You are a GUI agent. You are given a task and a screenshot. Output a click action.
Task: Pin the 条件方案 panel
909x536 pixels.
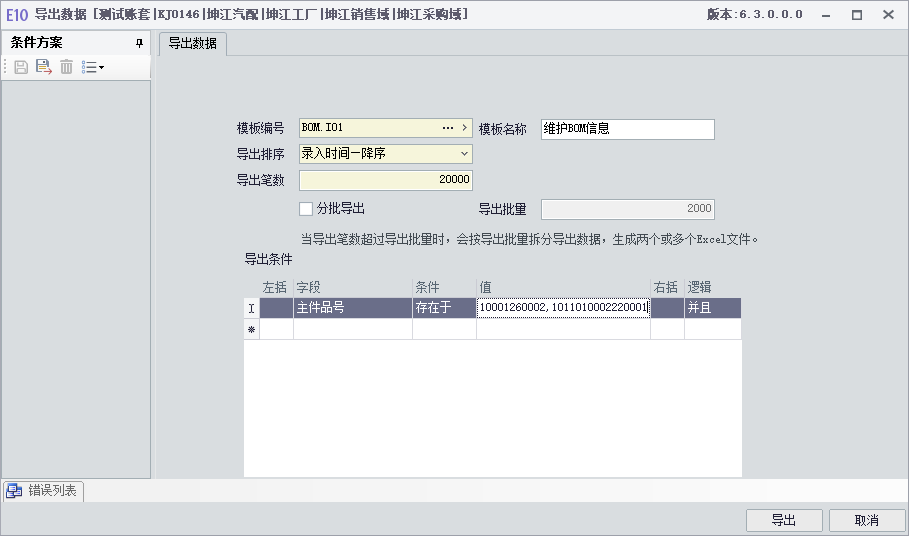point(139,43)
